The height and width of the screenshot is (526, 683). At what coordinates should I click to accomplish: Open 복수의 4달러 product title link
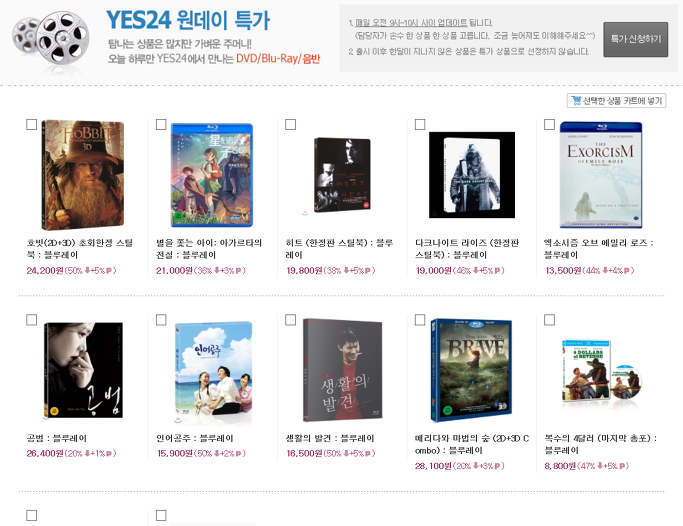click(601, 444)
